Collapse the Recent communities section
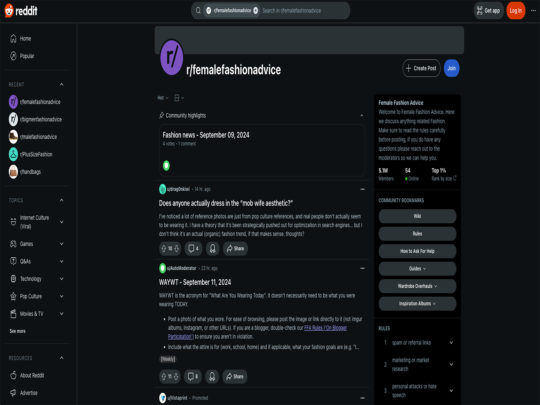 point(61,84)
